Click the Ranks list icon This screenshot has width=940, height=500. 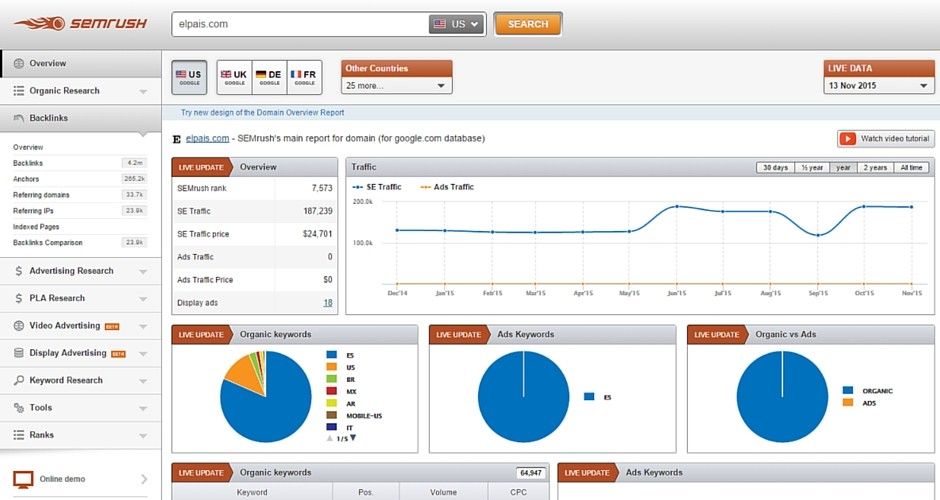(19, 435)
